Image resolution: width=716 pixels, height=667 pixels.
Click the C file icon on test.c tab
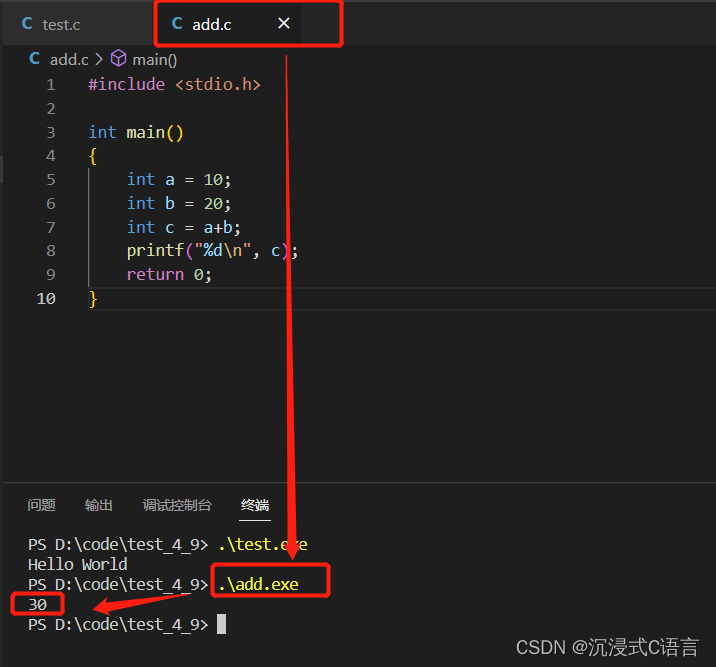[x=27, y=24]
